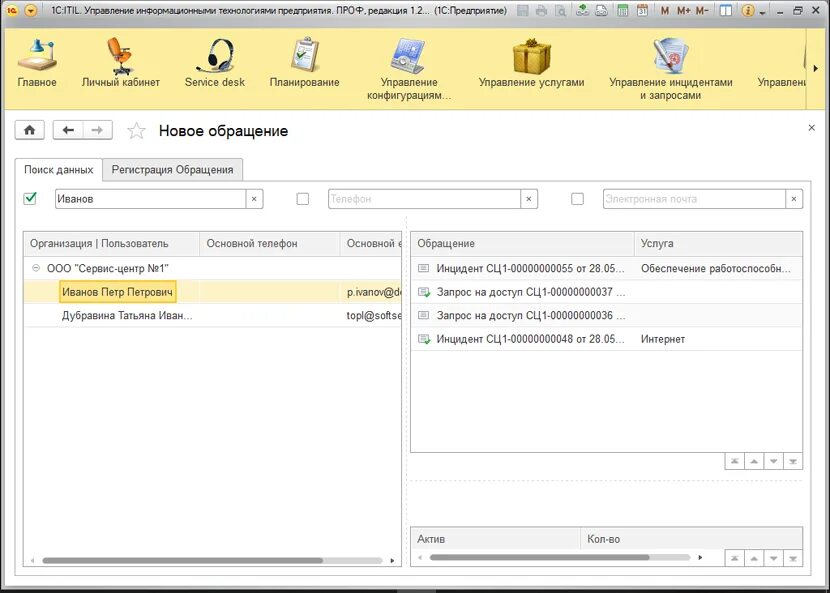
Task: Collapse the ООО Сервис-центр №1 group
Action: coord(34,267)
